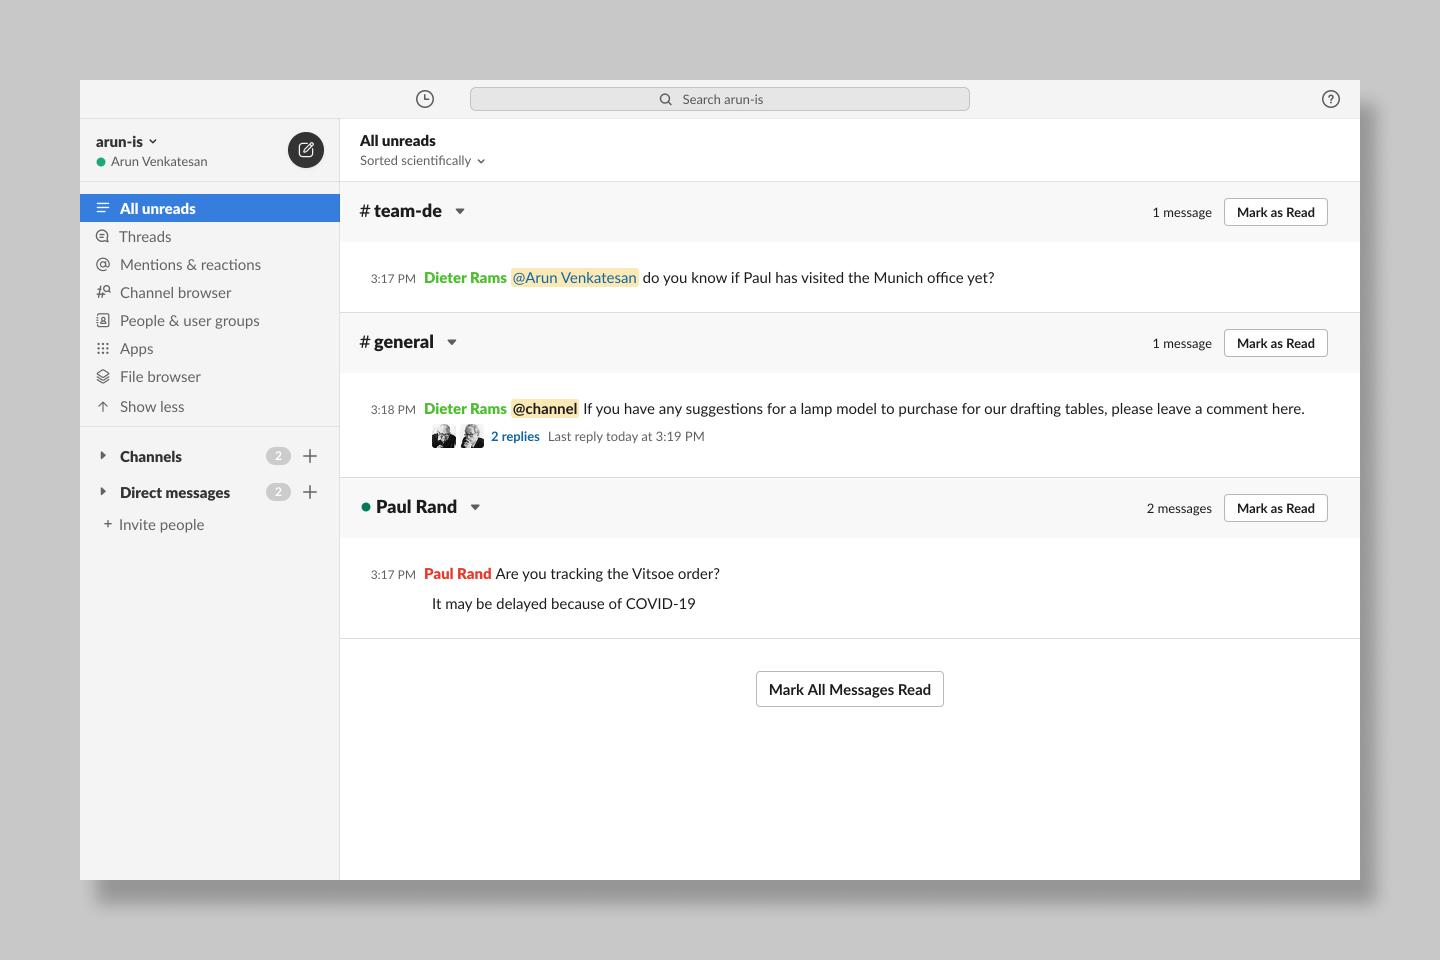1440x960 pixels.
Task: Add a channel with the plus icon
Action: point(310,456)
